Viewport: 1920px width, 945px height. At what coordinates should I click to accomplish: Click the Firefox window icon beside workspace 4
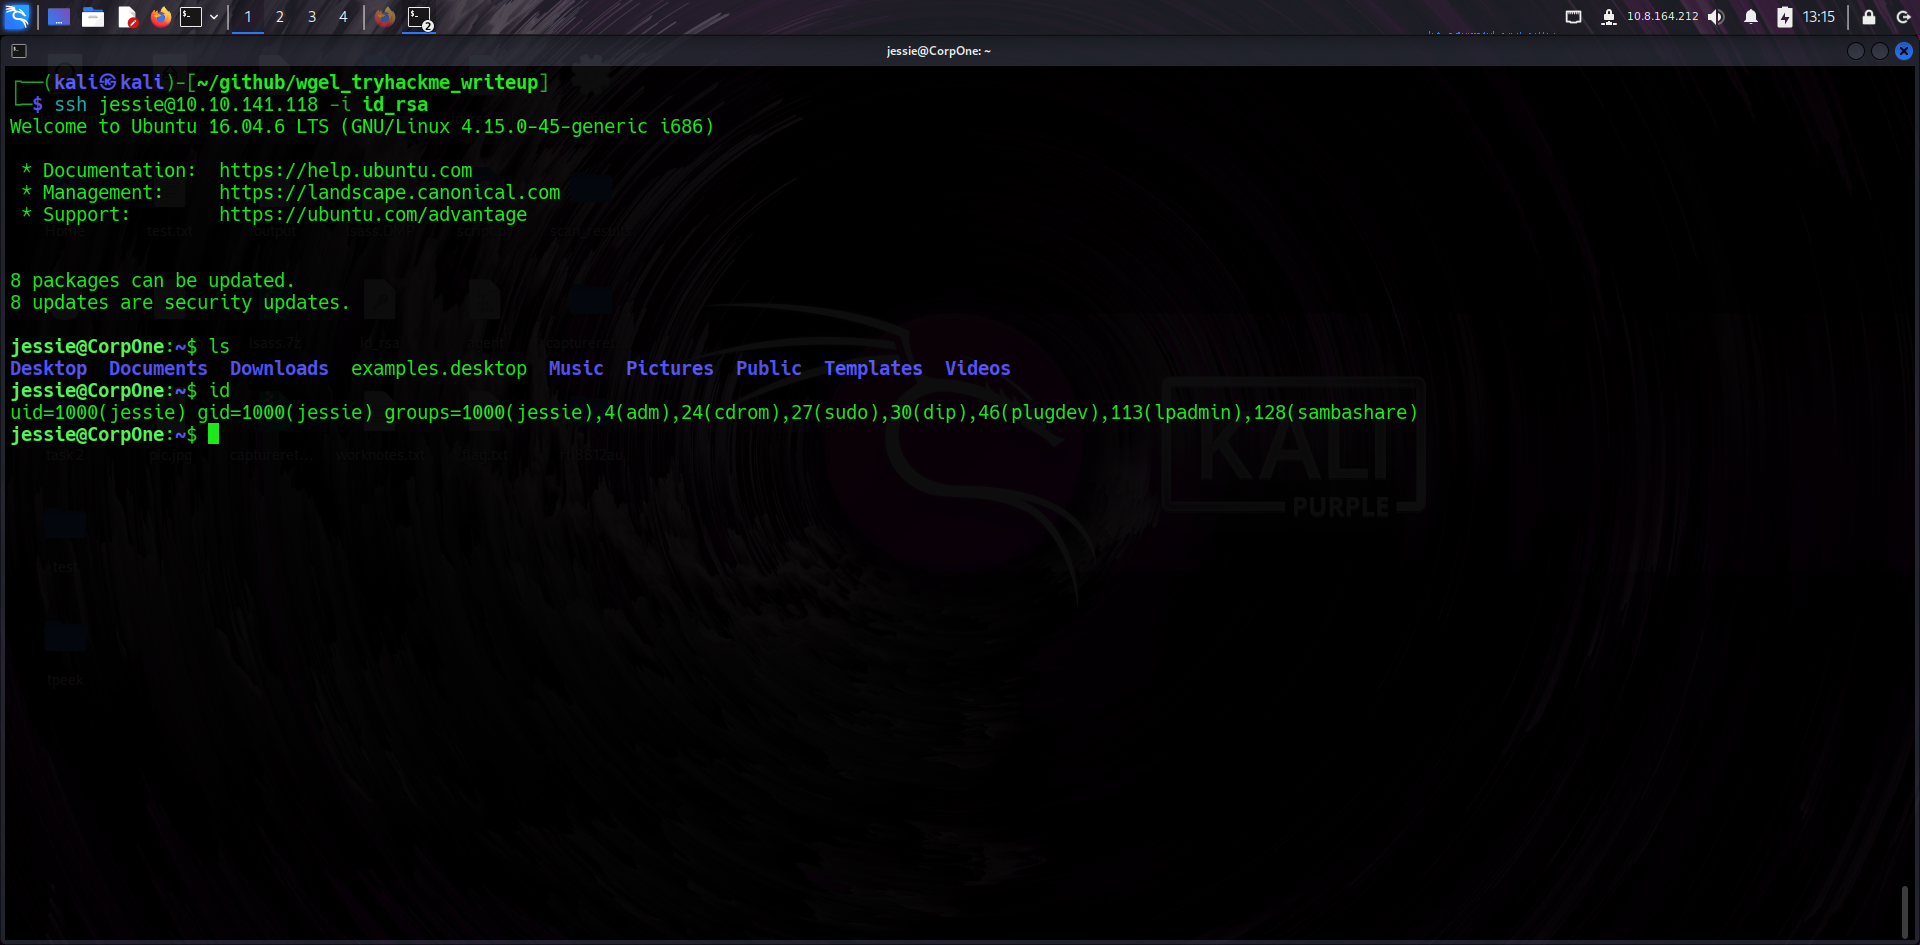pos(385,17)
